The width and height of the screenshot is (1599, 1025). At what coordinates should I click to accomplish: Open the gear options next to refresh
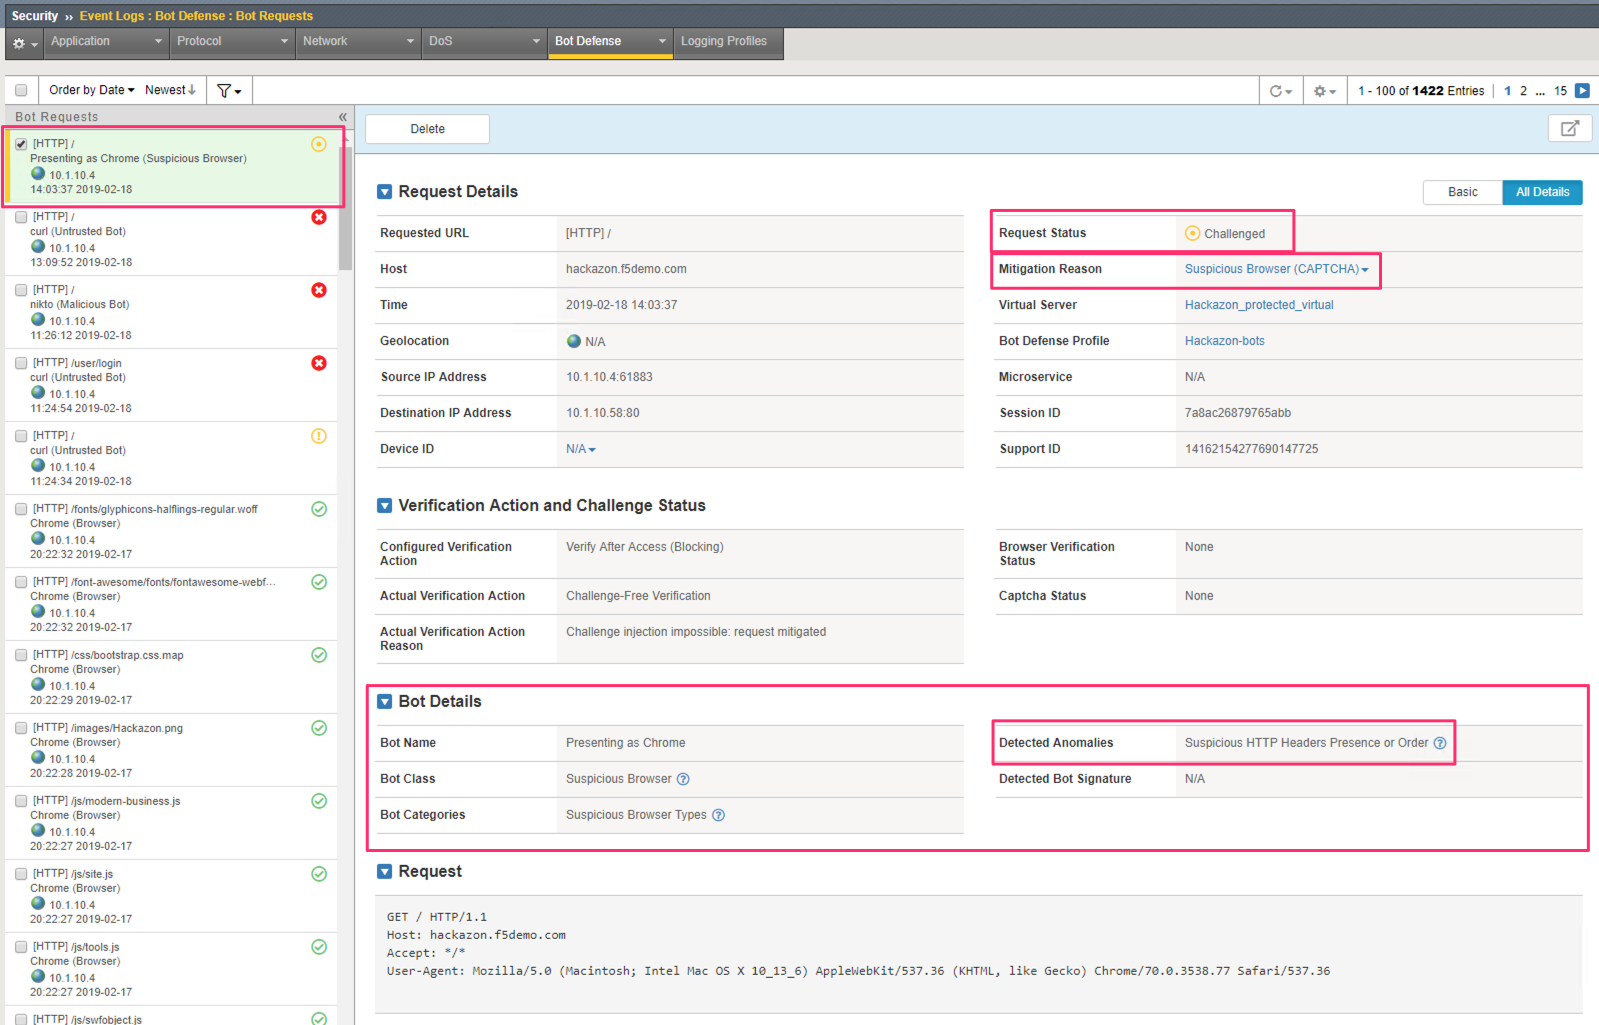point(1324,91)
